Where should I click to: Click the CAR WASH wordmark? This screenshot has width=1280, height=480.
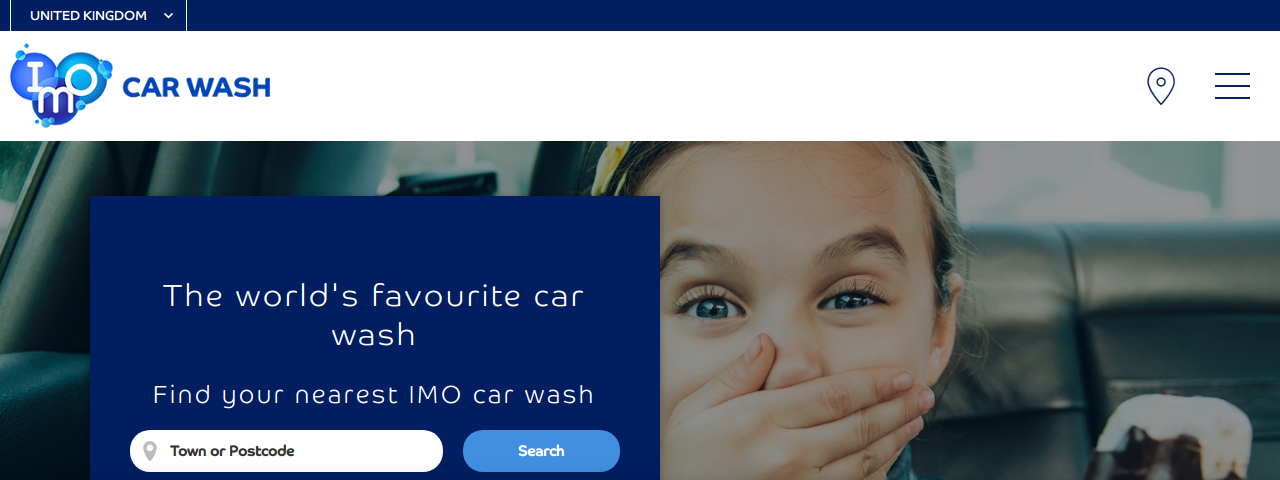(x=196, y=88)
